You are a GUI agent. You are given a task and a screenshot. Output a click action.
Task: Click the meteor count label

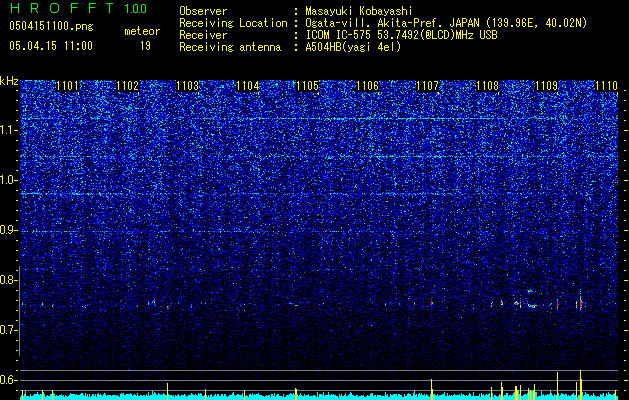pos(142,31)
